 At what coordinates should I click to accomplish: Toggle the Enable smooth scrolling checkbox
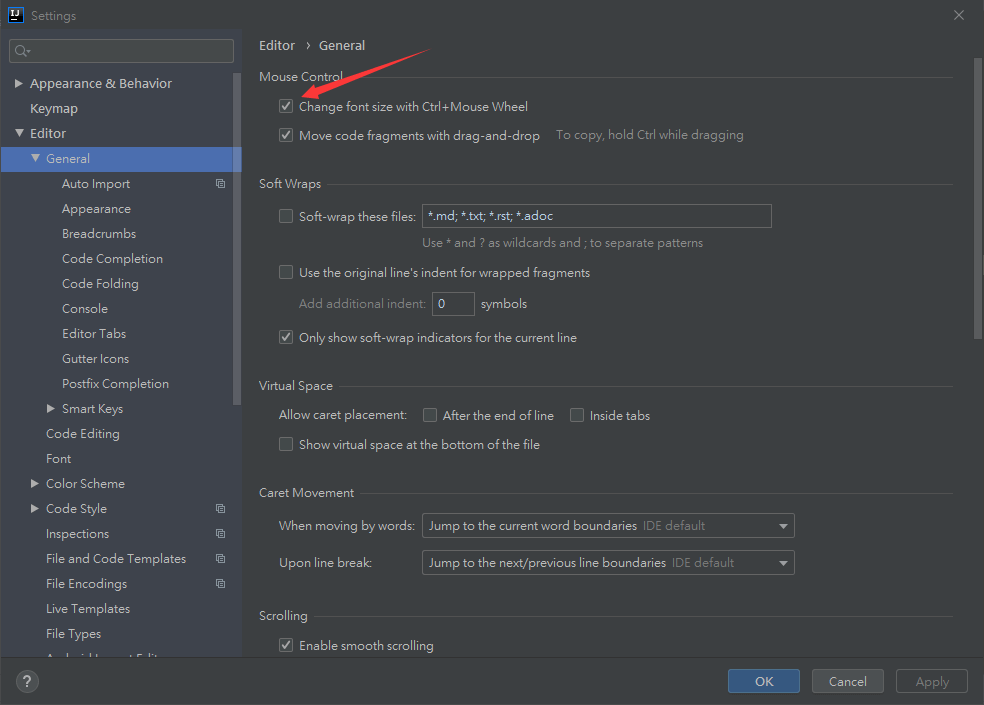coord(286,646)
